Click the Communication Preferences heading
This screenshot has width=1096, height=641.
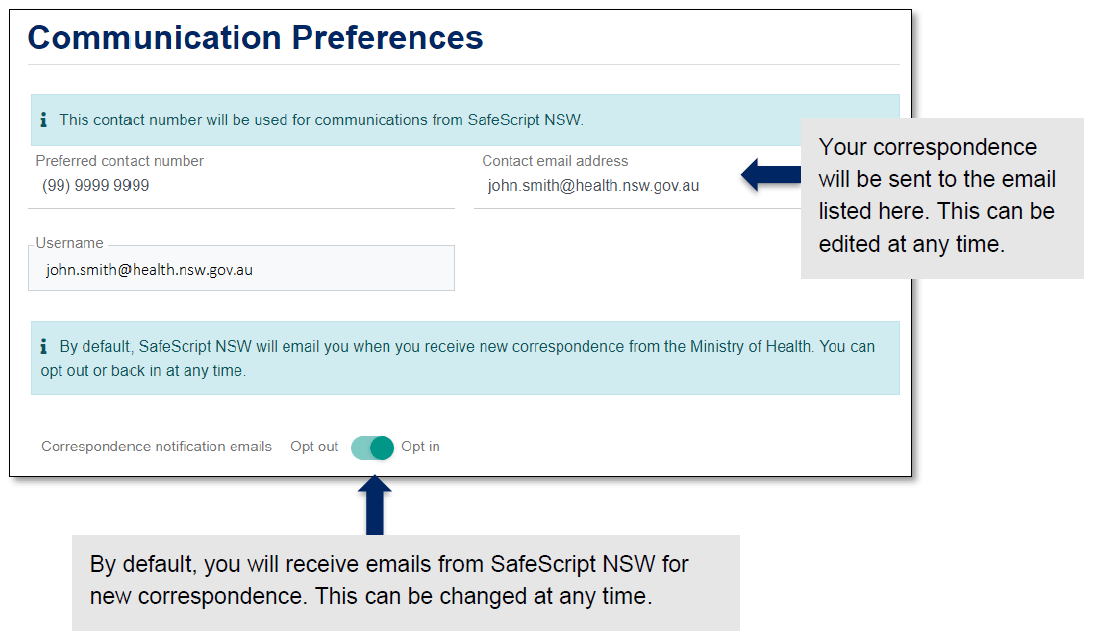(x=256, y=38)
